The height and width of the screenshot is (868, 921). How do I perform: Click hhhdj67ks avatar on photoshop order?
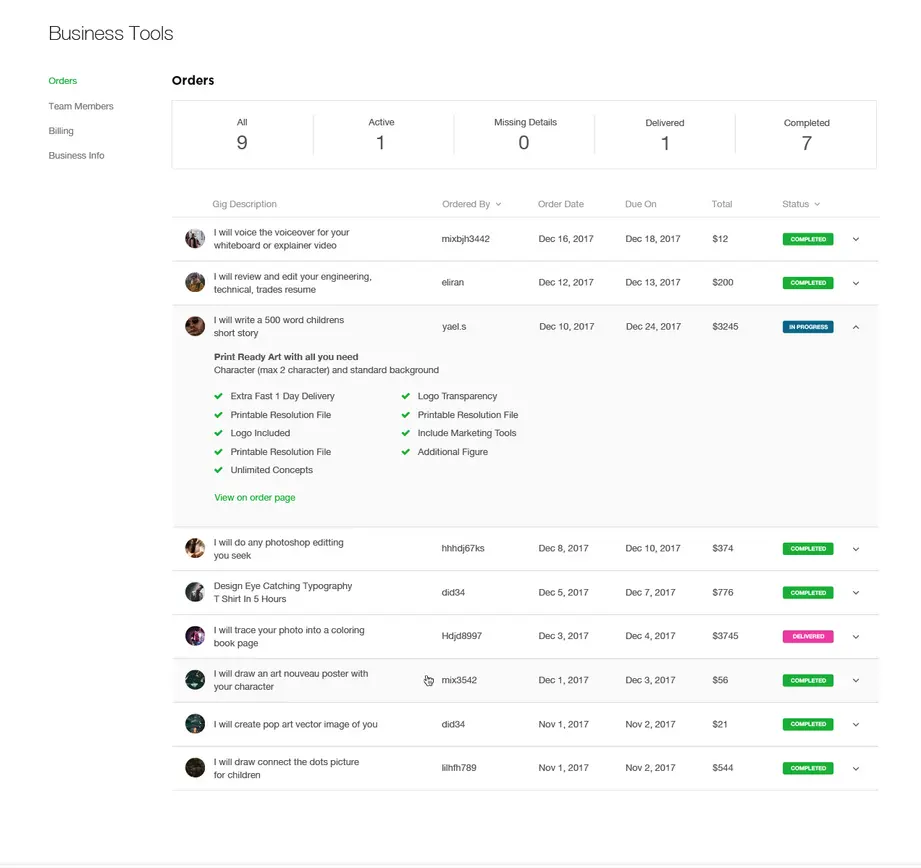(194, 548)
